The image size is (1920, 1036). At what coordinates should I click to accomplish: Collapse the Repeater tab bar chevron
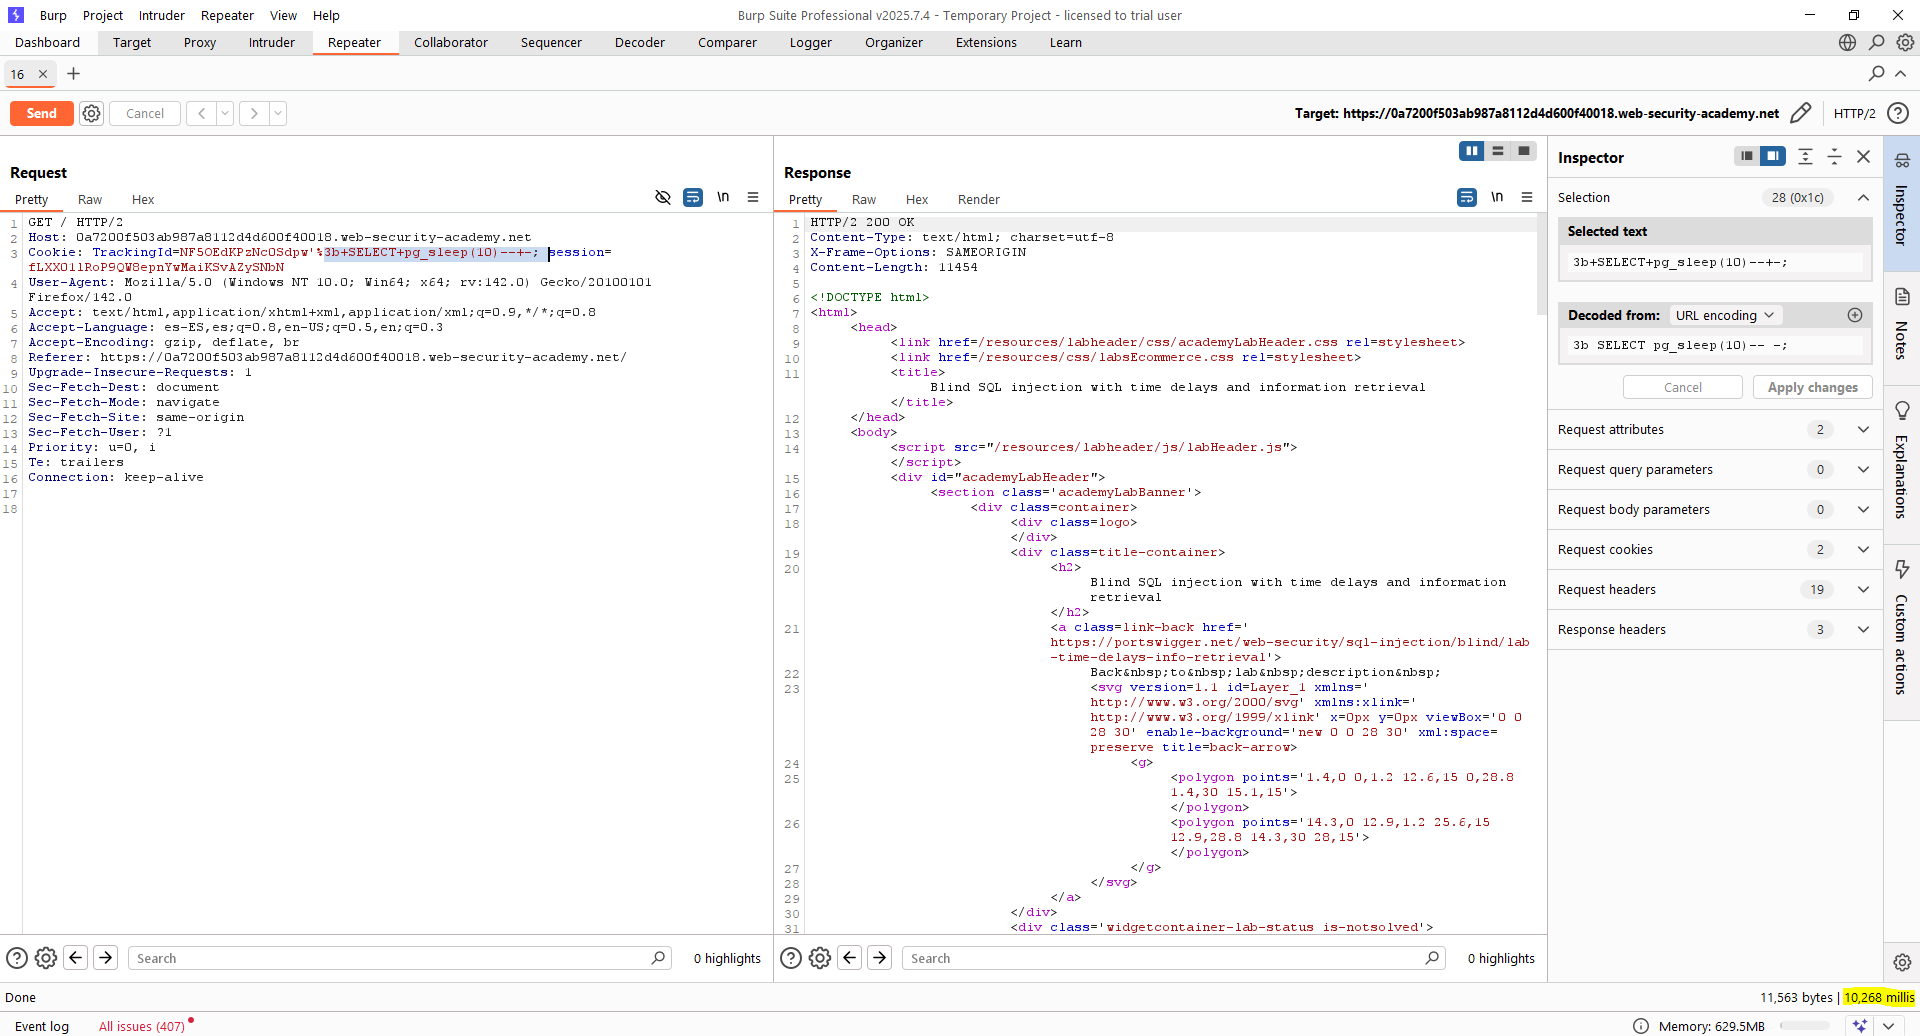click(x=1901, y=74)
